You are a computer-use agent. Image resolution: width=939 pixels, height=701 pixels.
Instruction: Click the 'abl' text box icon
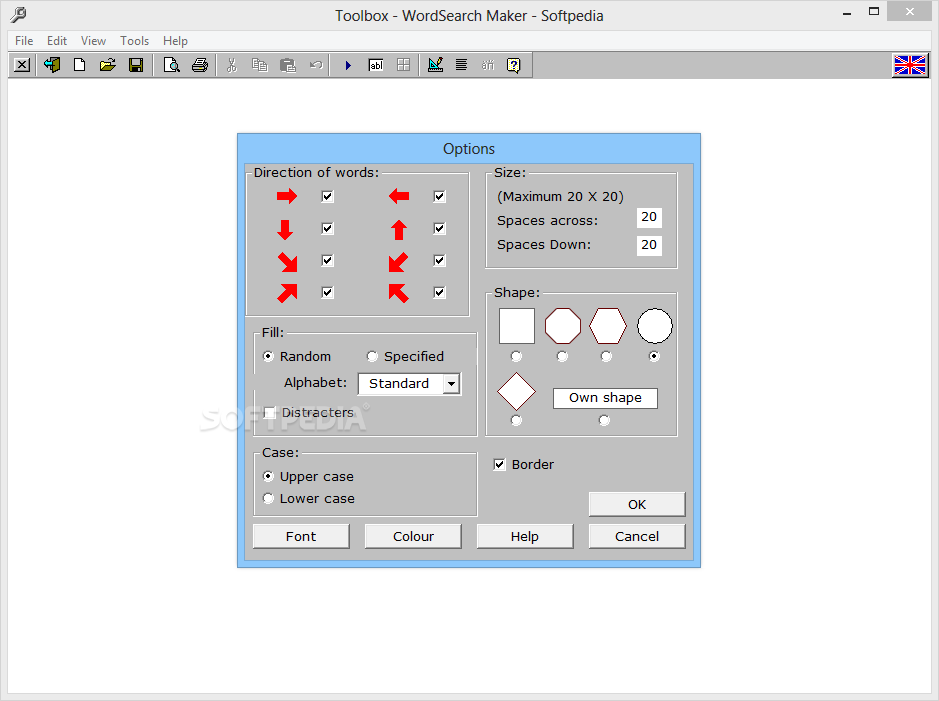(375, 65)
